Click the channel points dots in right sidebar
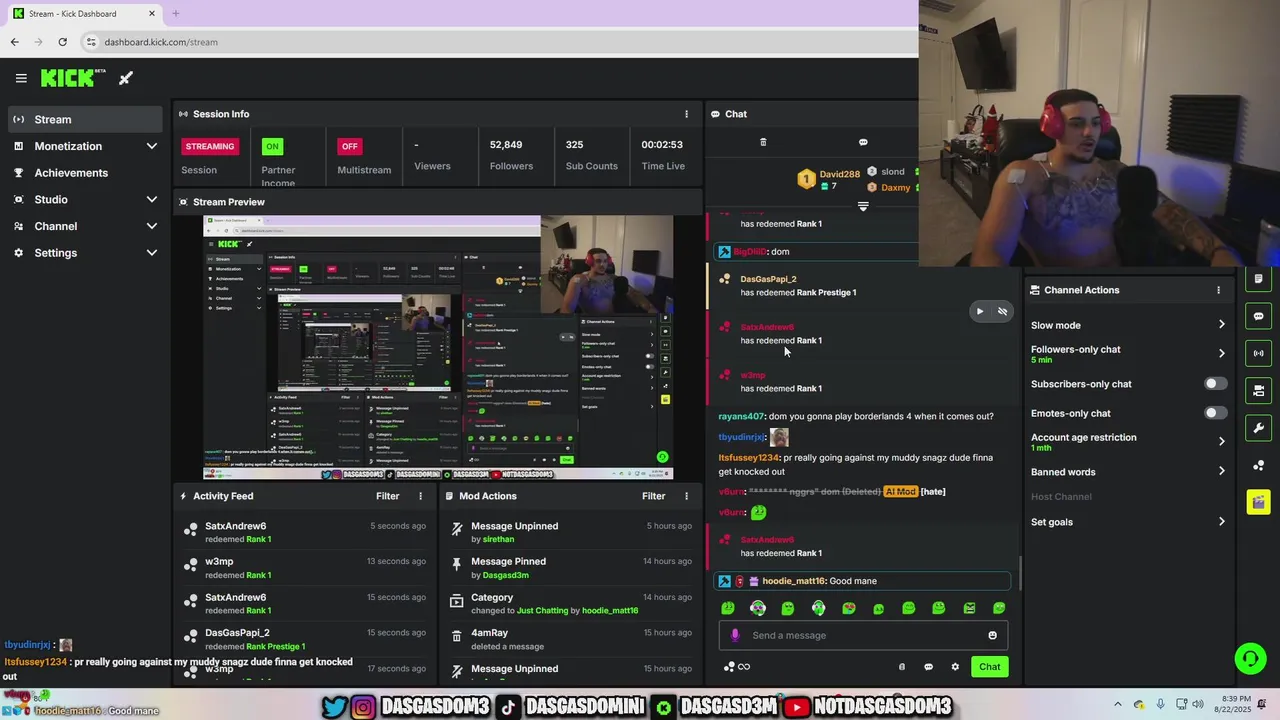 [x=1258, y=466]
